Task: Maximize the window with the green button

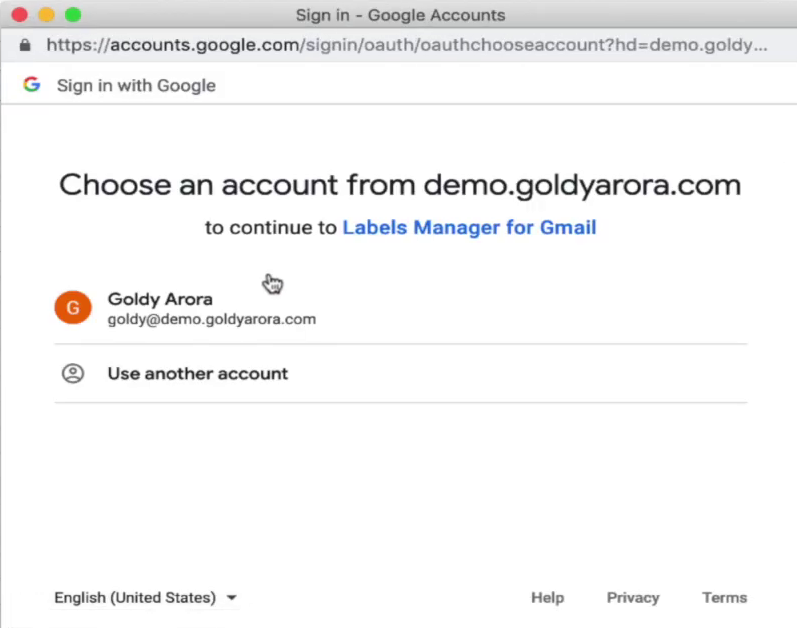Action: click(x=73, y=15)
